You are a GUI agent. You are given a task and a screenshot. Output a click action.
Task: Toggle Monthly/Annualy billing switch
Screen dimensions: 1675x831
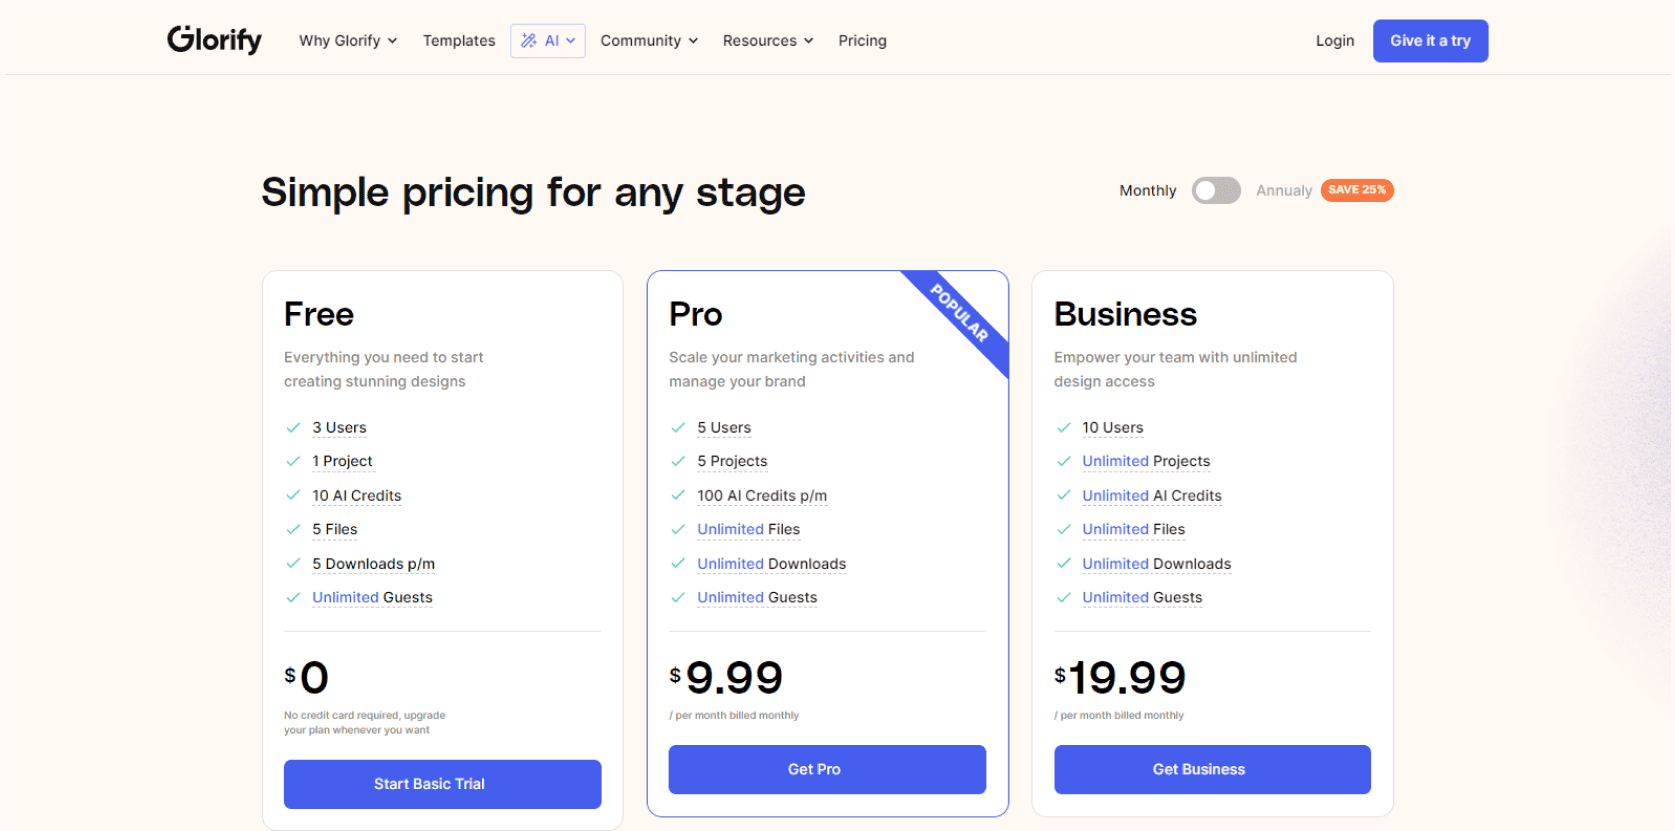coord(1216,190)
